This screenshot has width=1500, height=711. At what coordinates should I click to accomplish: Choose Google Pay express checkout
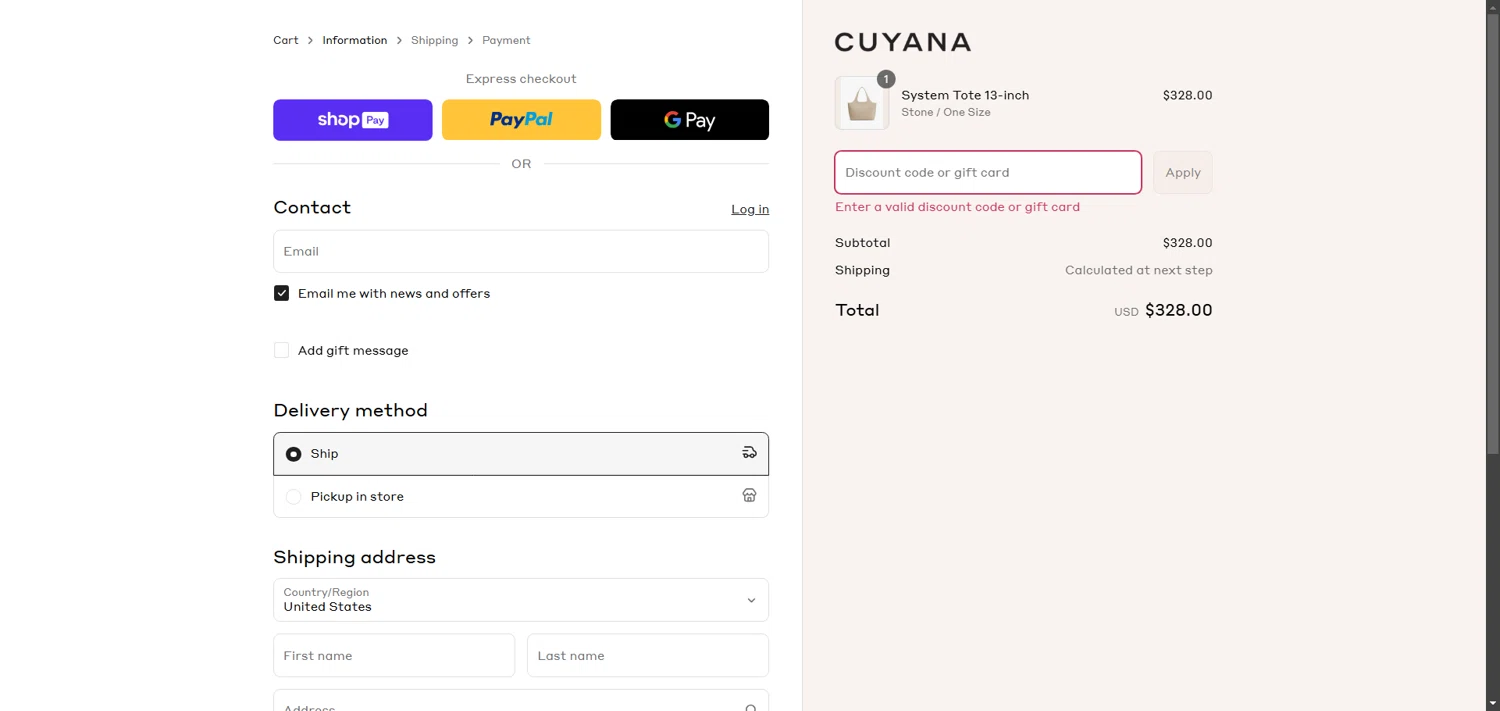690,120
